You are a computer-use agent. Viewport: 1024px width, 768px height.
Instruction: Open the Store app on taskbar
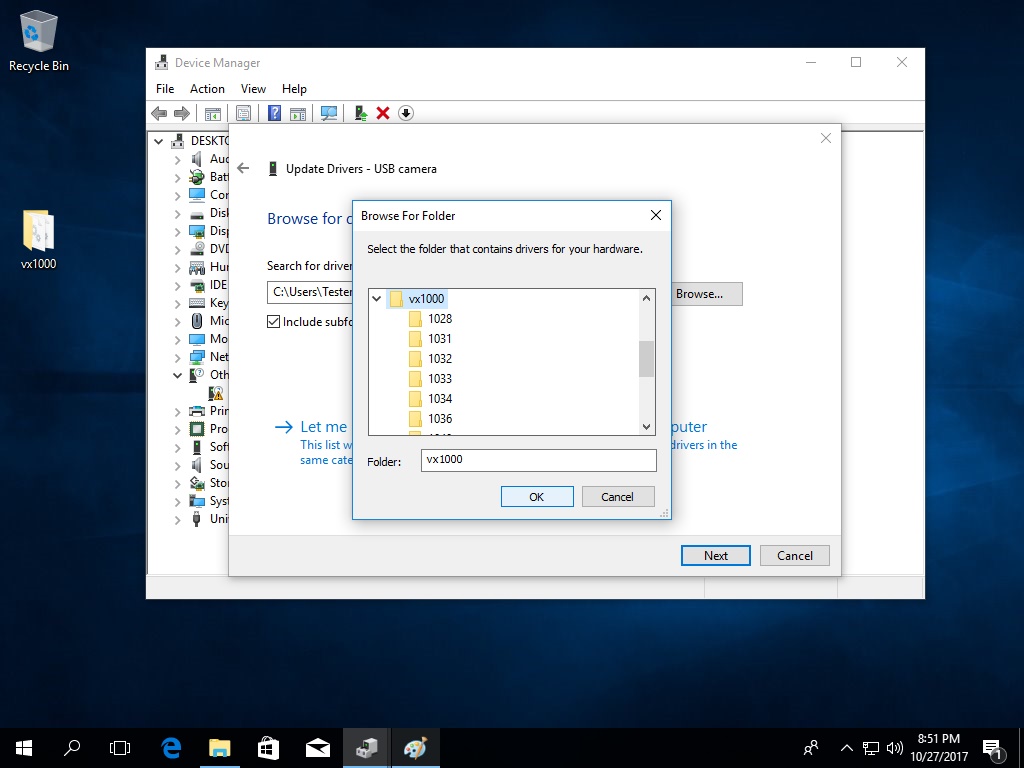pyautogui.click(x=268, y=748)
